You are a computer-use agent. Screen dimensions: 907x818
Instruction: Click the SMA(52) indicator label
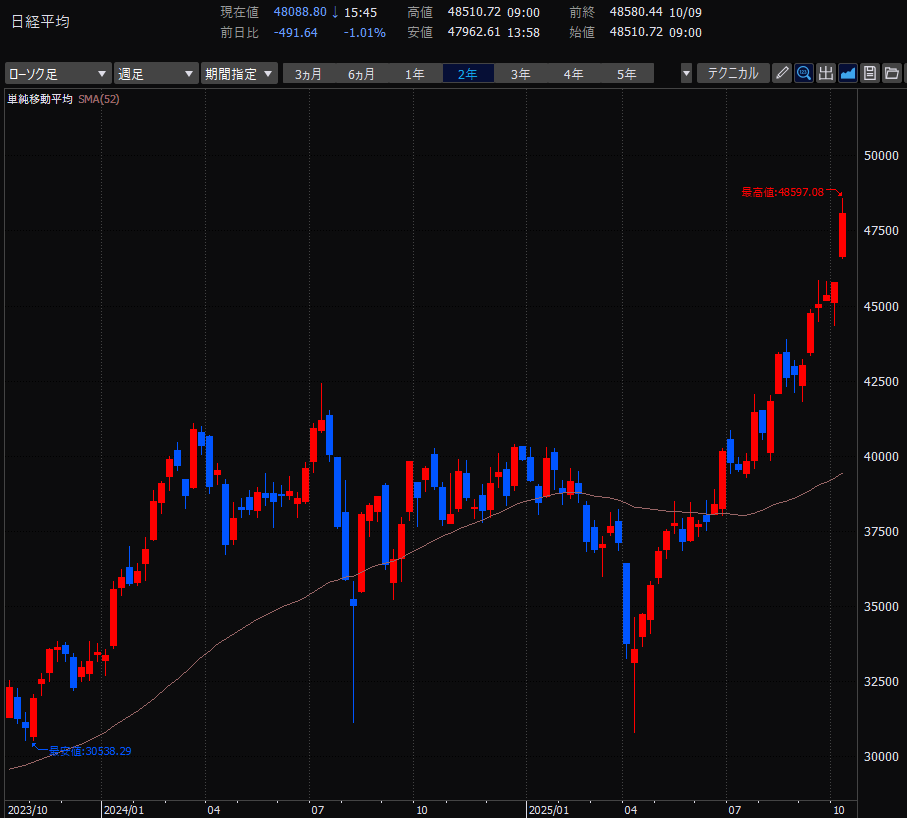point(99,99)
